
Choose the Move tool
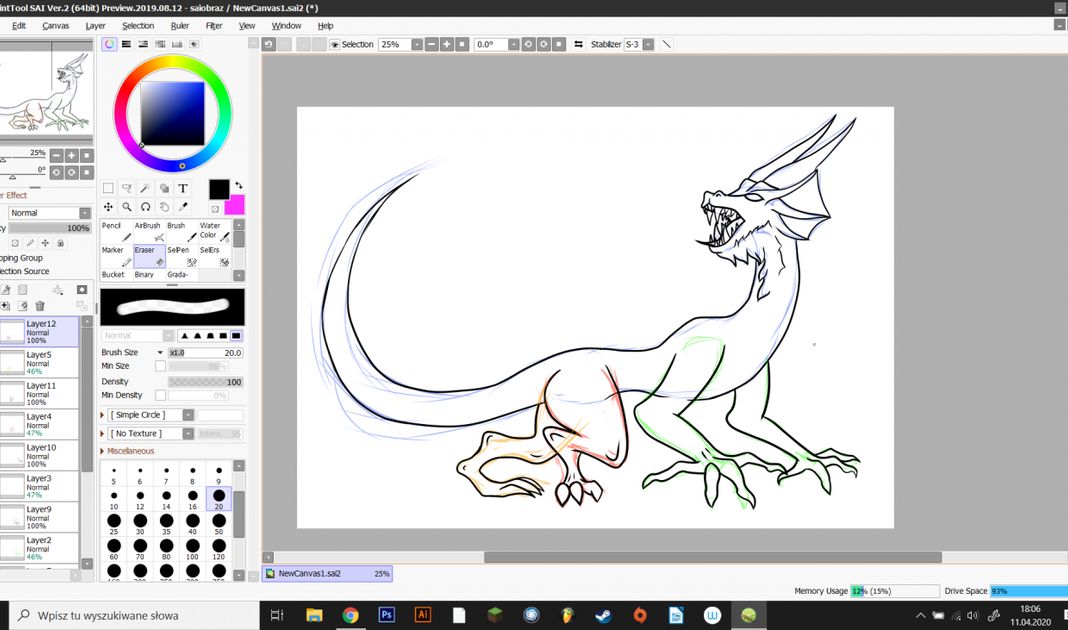[x=108, y=207]
